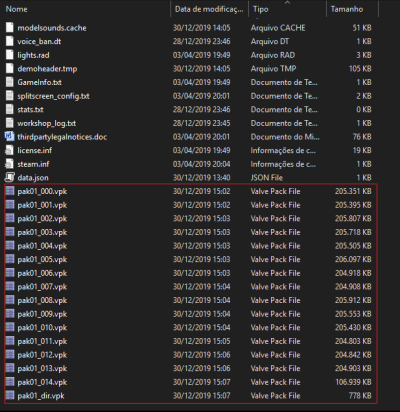The width and height of the screenshot is (400, 412).
Task: Click the GameInfo.txt text file icon
Action: coord(10,82)
